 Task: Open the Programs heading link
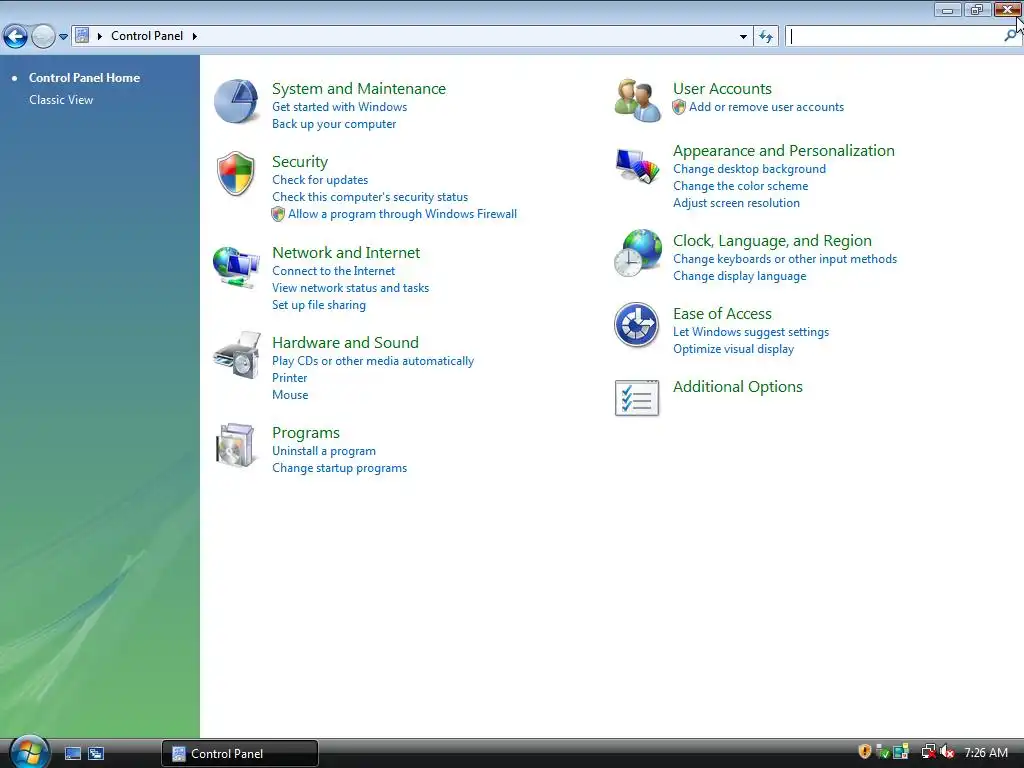306,433
